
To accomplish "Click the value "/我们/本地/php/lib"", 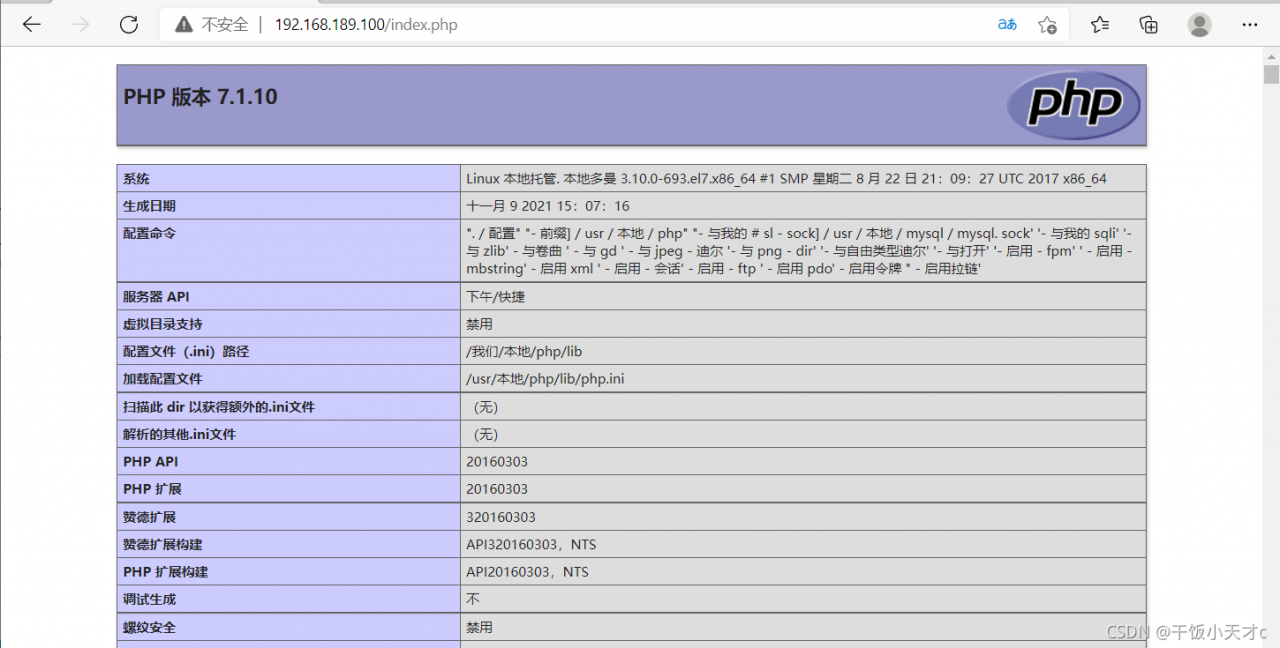I will click(x=524, y=352).
